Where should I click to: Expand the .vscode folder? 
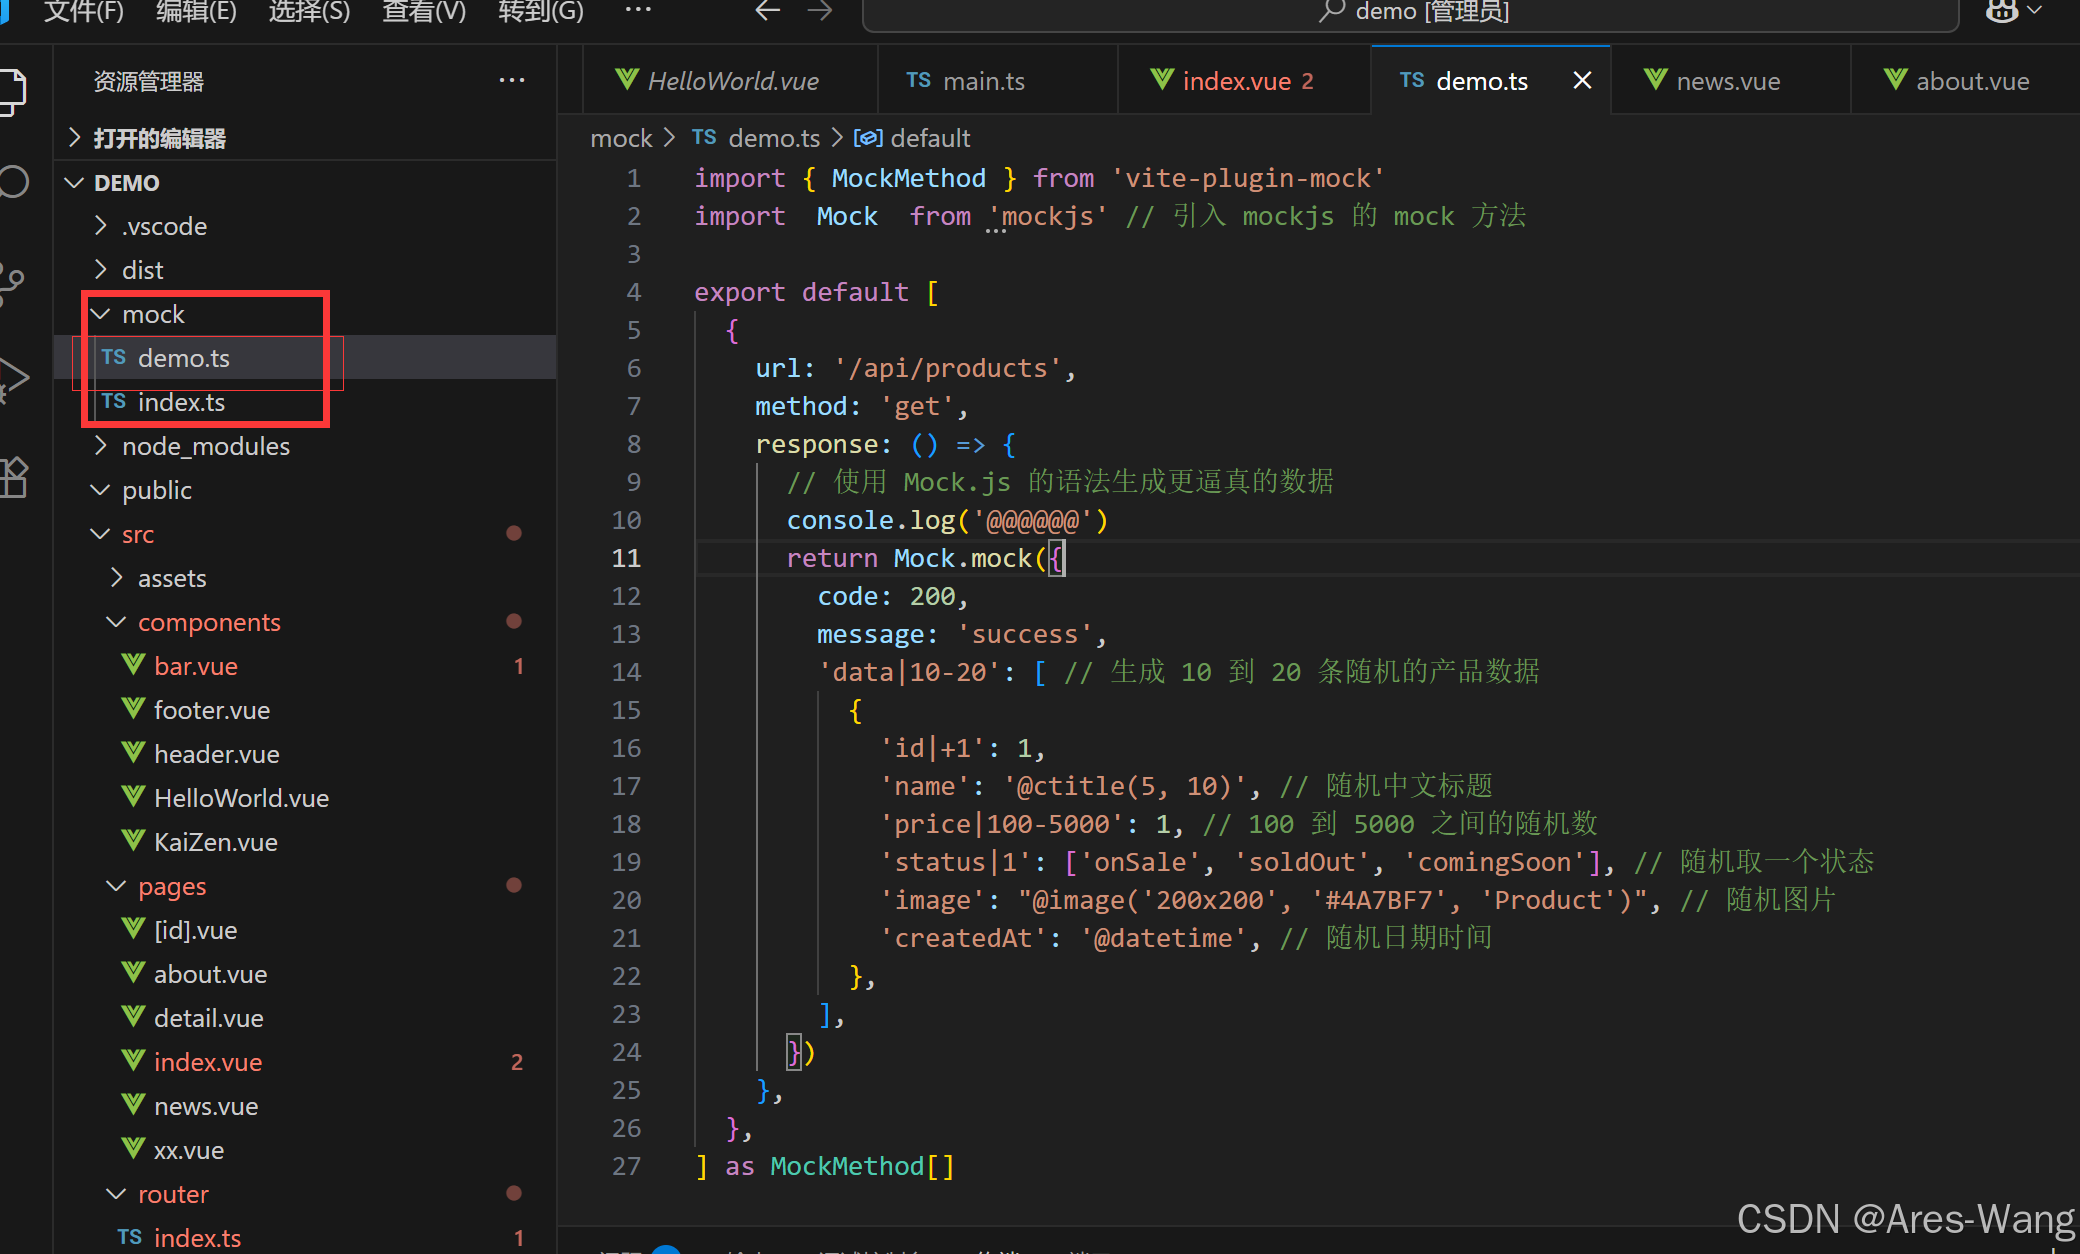[305, 226]
